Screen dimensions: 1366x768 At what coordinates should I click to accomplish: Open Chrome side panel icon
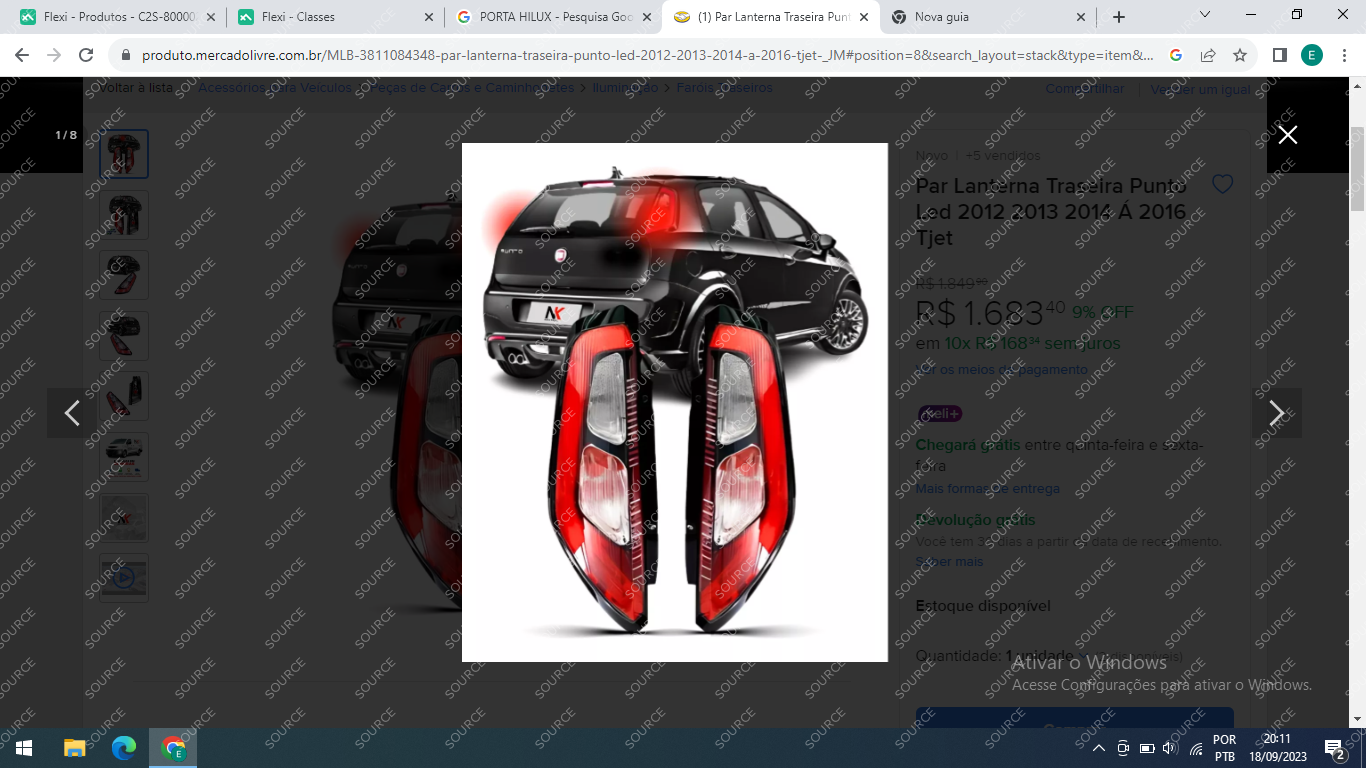[x=1279, y=55]
